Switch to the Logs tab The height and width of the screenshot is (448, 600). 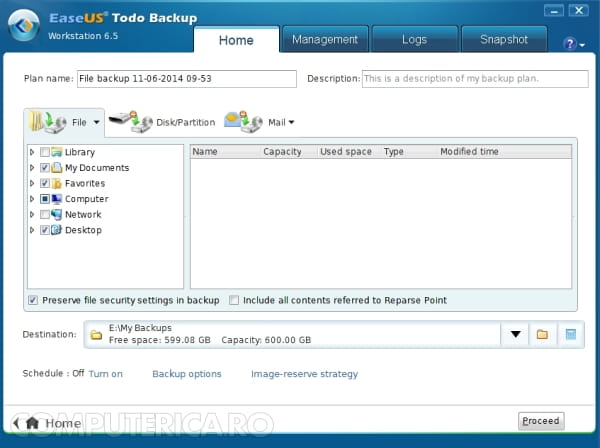point(414,39)
